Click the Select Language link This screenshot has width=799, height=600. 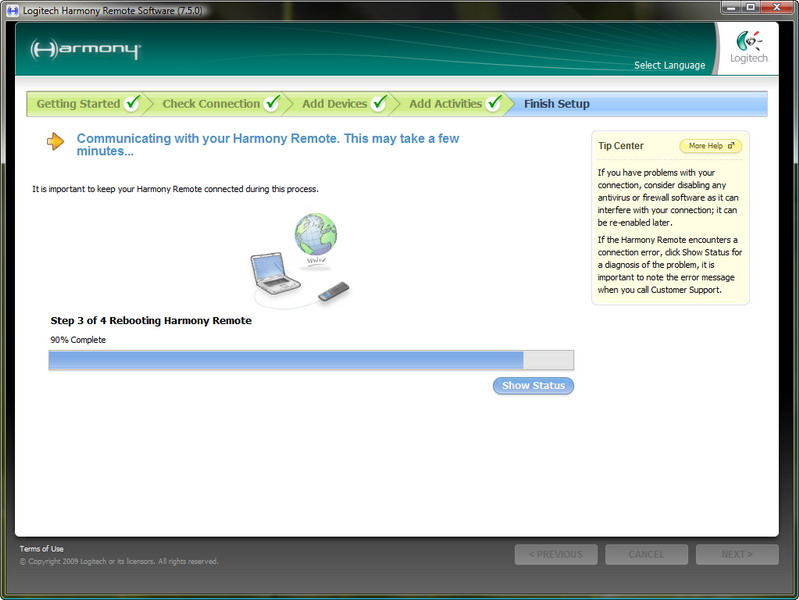click(669, 66)
